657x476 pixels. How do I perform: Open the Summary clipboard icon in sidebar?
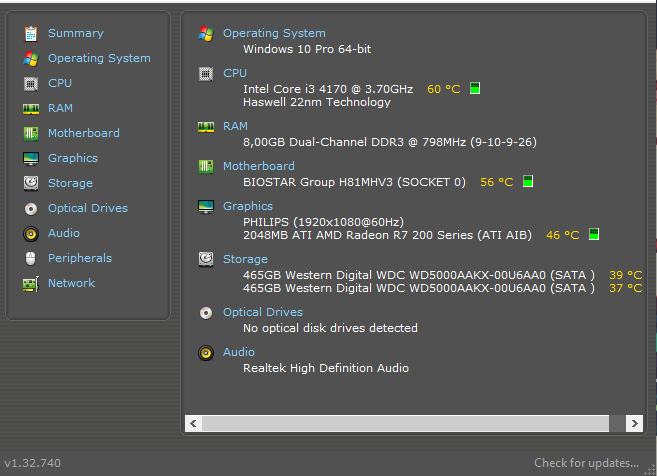pyautogui.click(x=31, y=34)
